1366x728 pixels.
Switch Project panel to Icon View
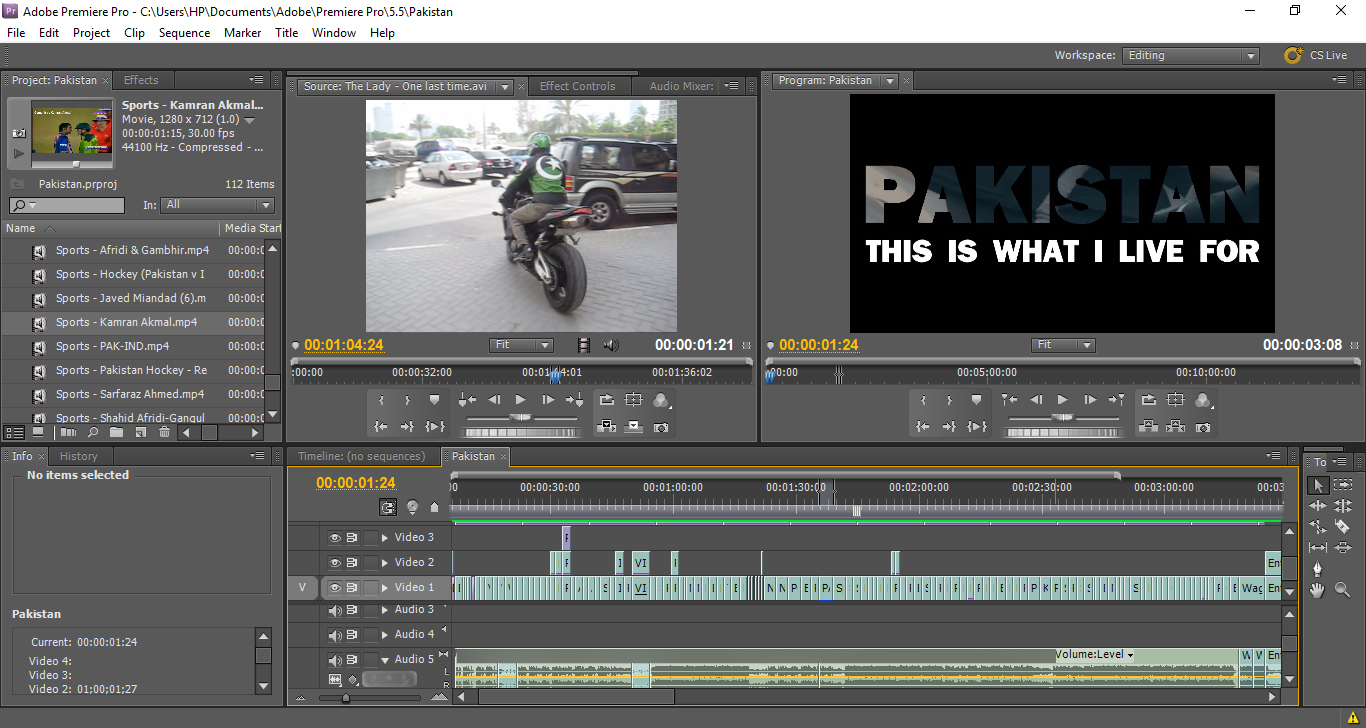tap(38, 432)
